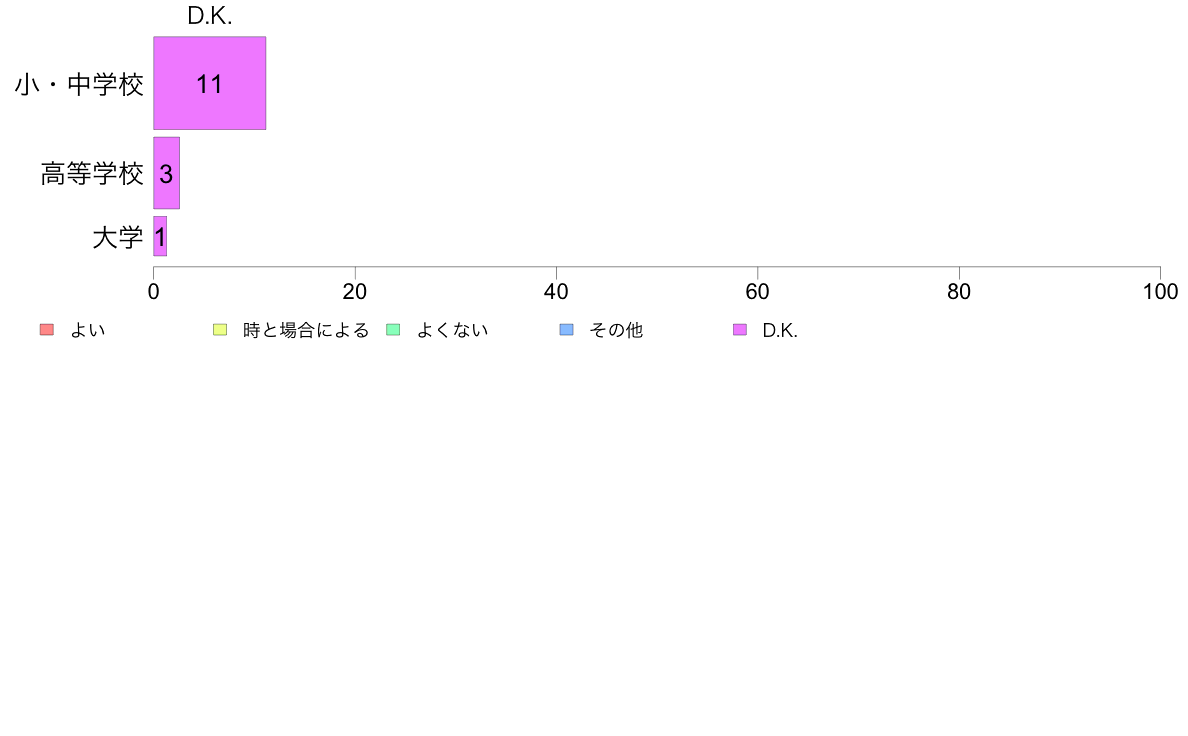Click the 20 tick on the axis
Image resolution: width=1188 pixels, height=736 pixels.
coord(355,292)
